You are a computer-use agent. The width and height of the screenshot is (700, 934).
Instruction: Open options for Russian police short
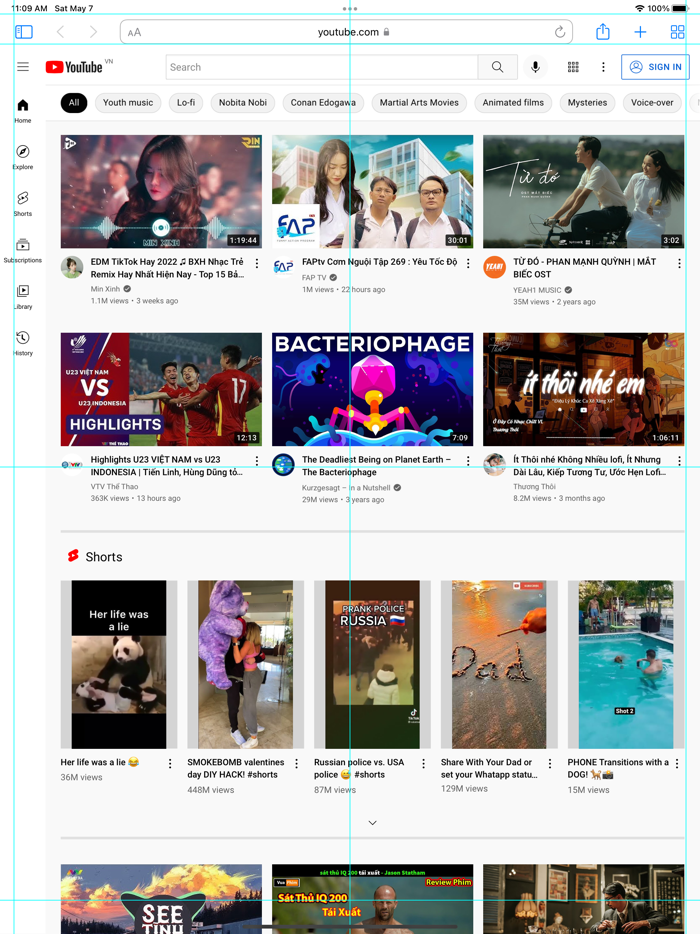pos(424,764)
